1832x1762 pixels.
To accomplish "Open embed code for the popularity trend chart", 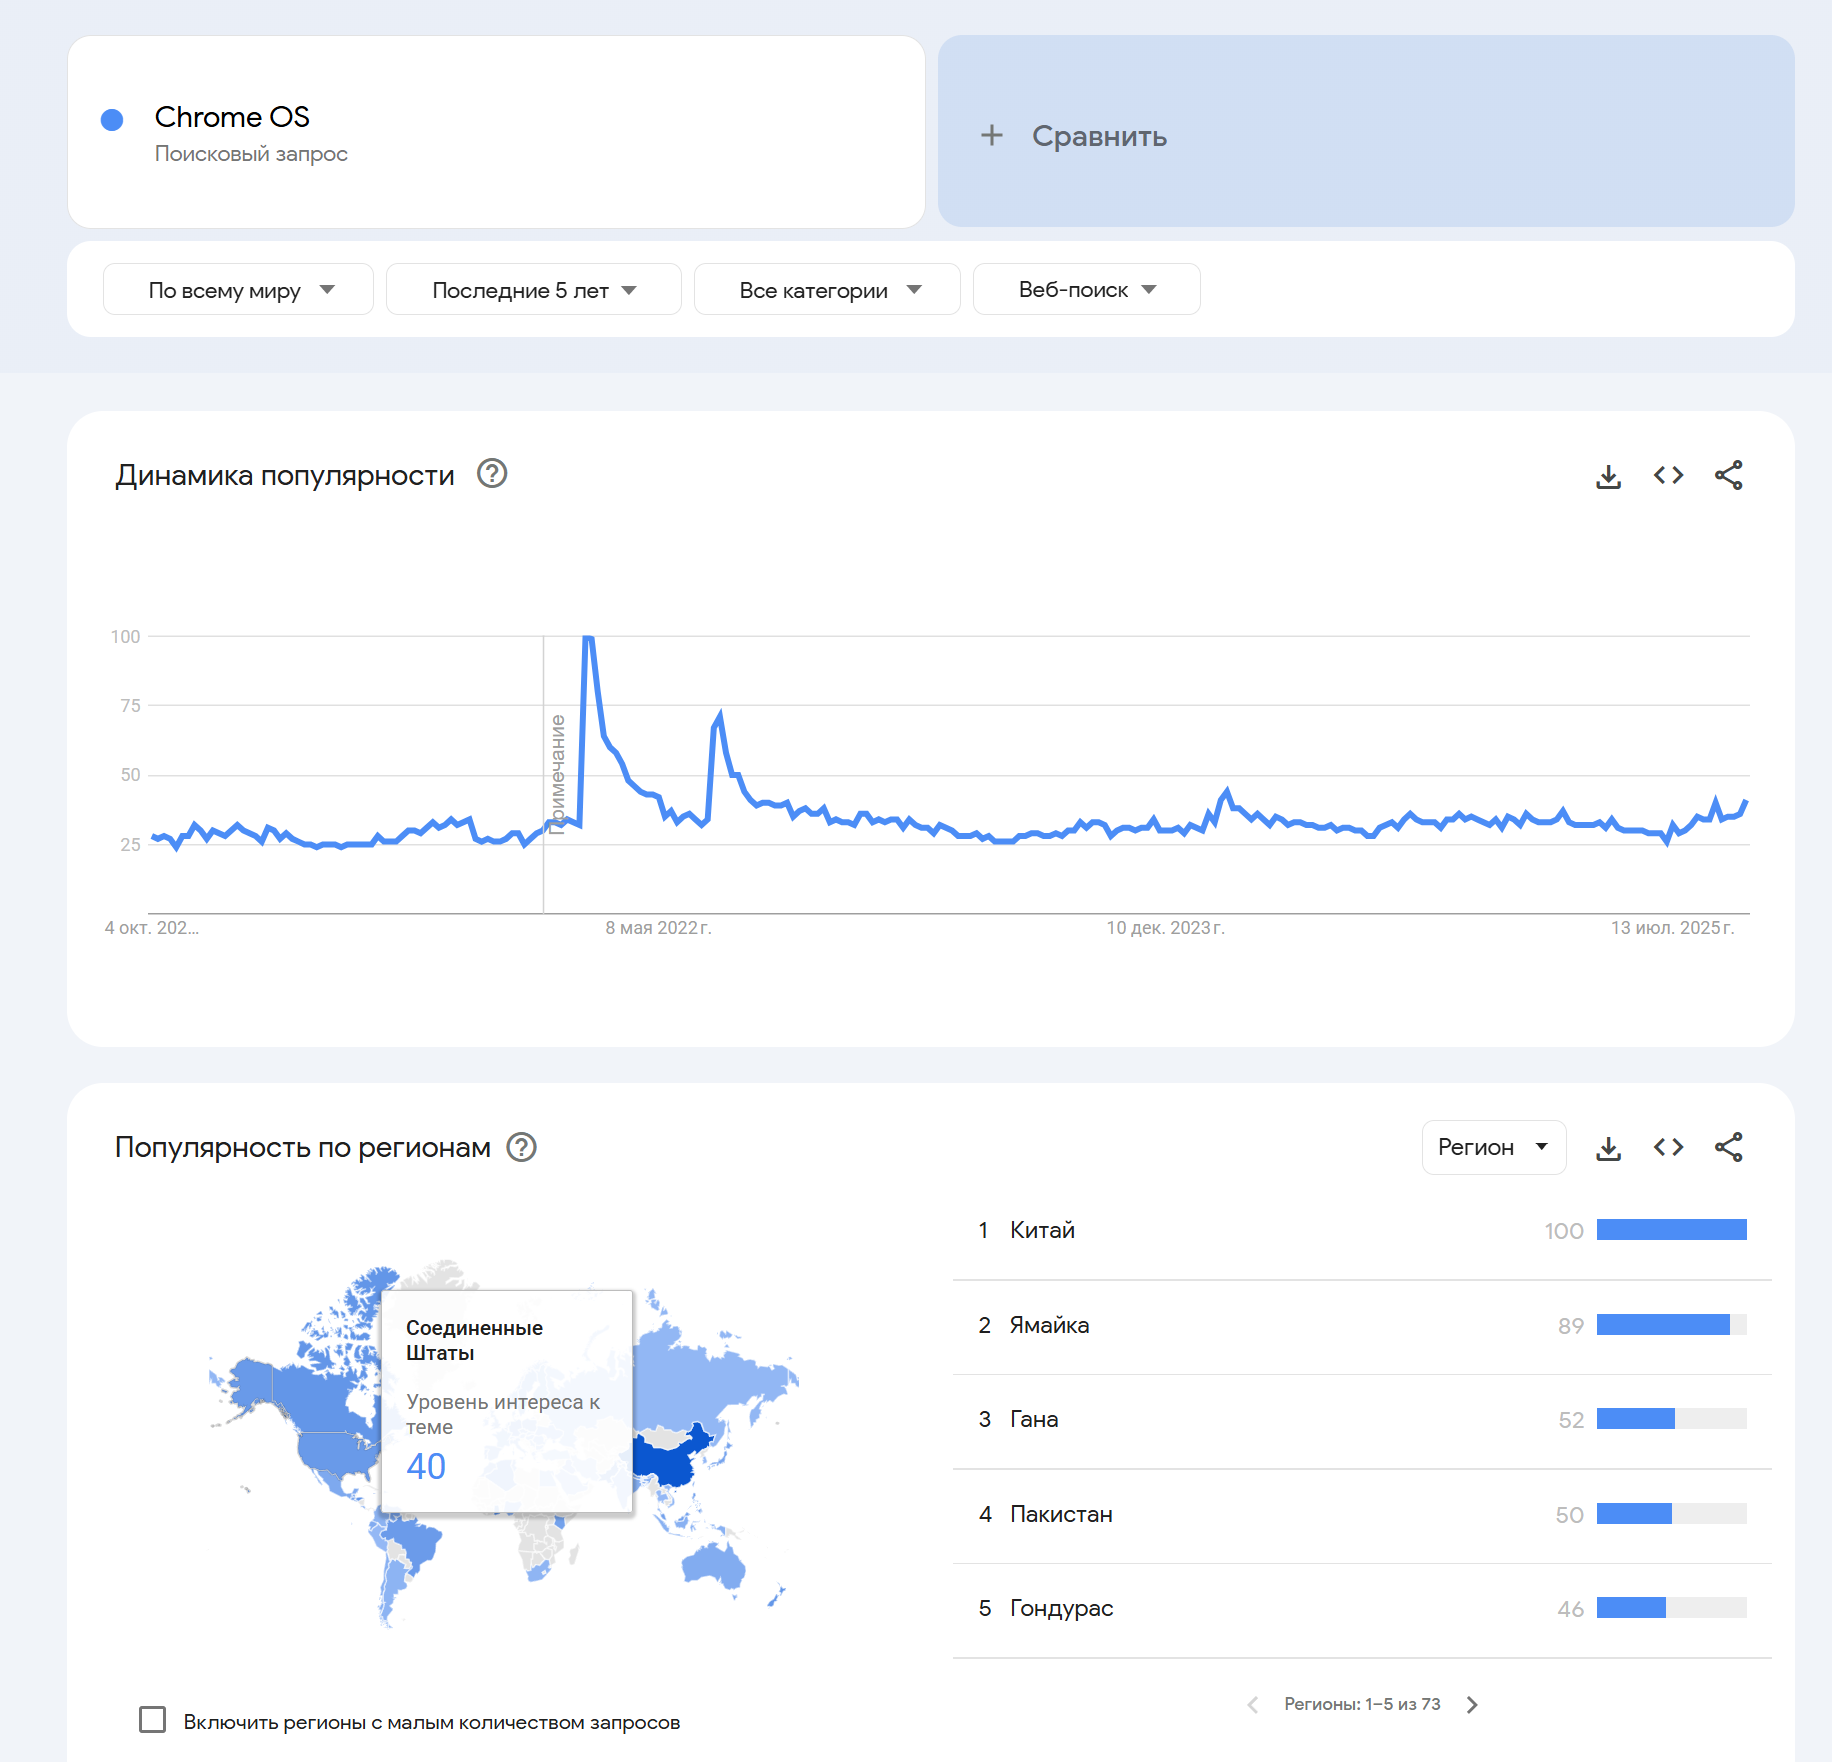I will (x=1668, y=476).
